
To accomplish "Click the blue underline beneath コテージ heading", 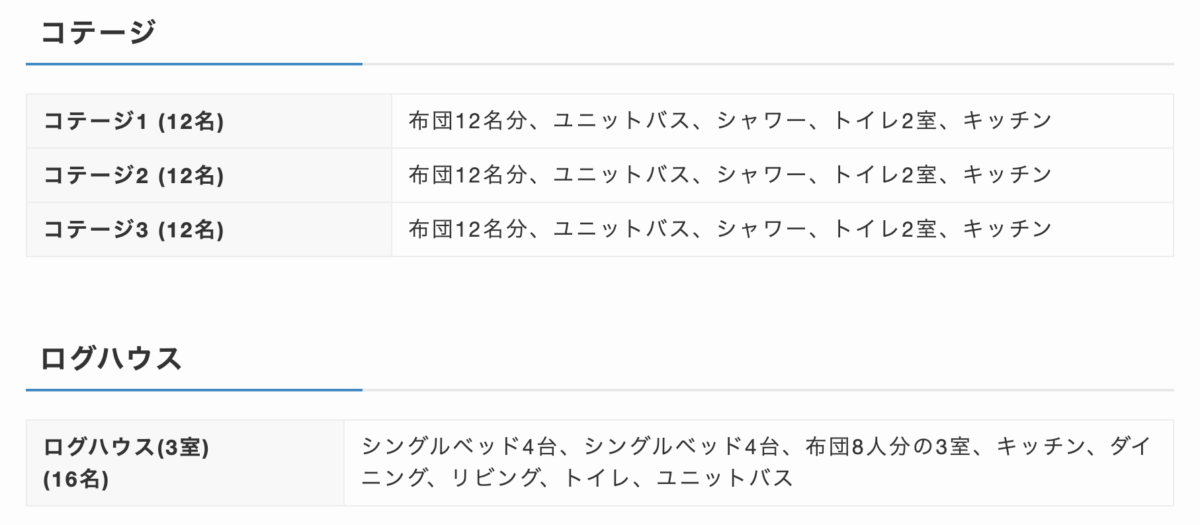I will pyautogui.click(x=194, y=64).
